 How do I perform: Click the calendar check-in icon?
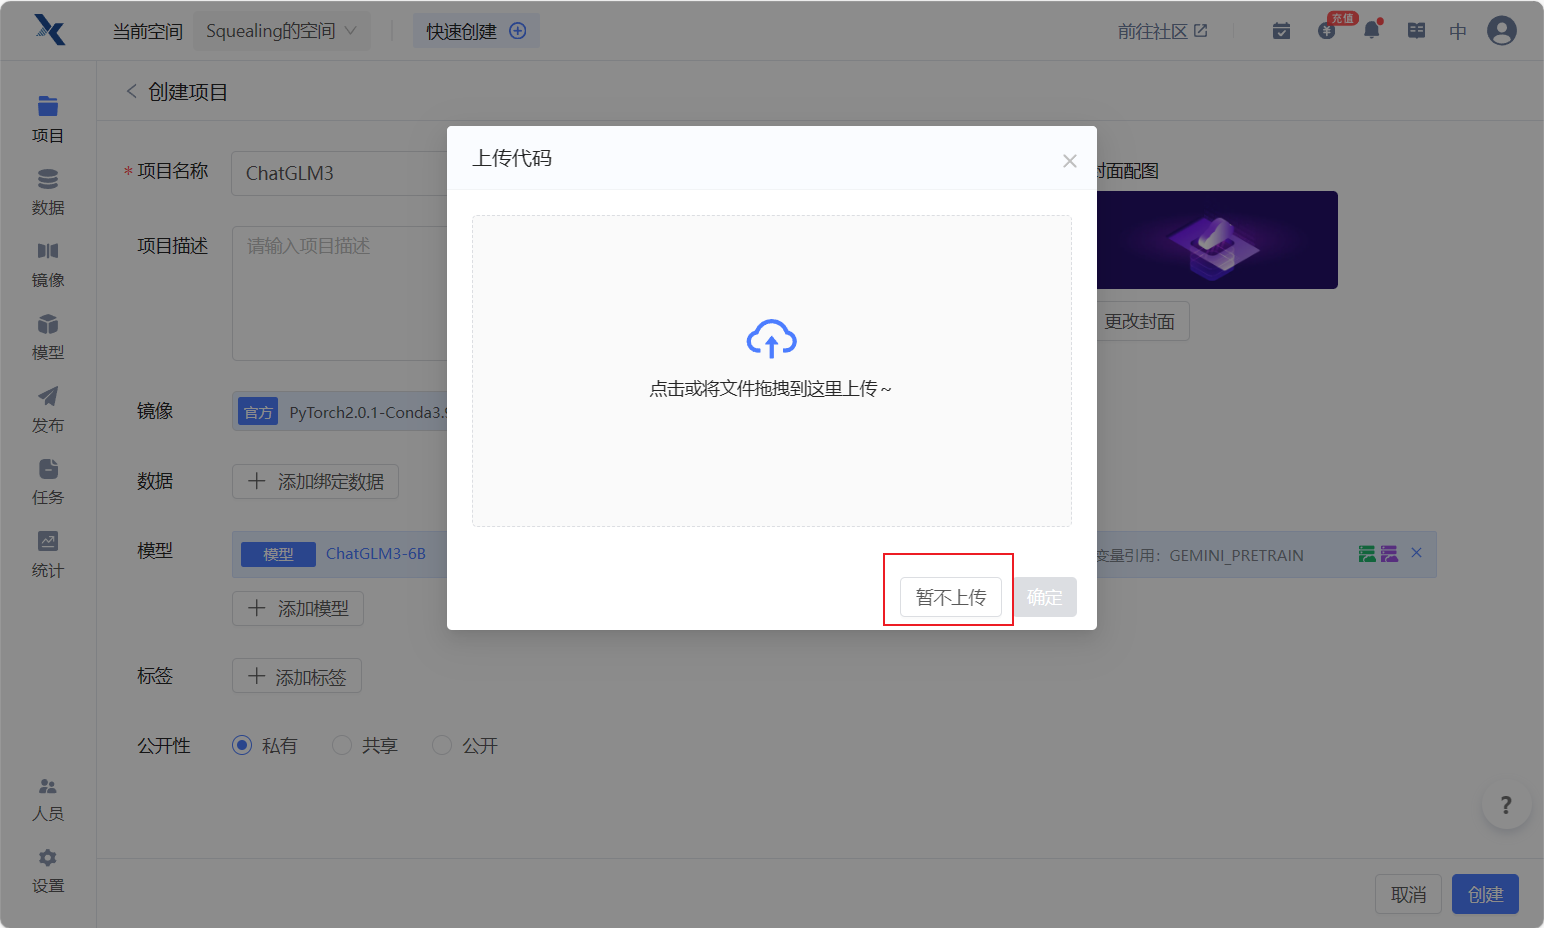[x=1281, y=31]
